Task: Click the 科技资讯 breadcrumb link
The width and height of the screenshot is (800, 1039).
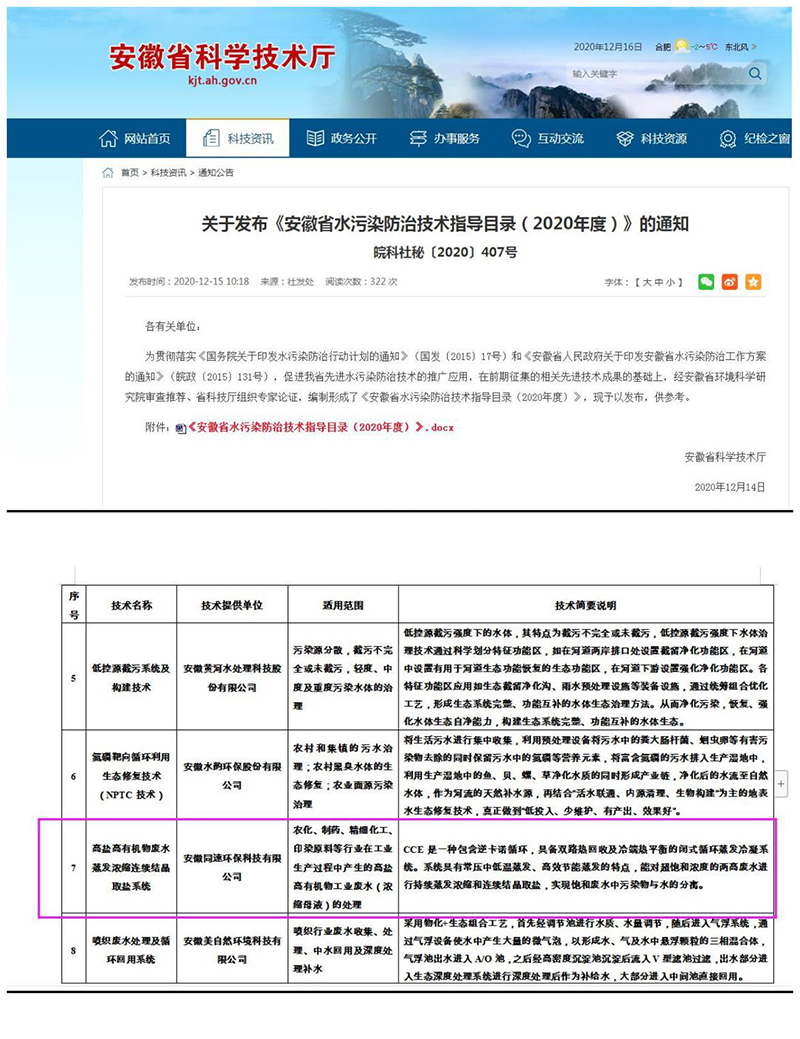Action: tap(168, 173)
